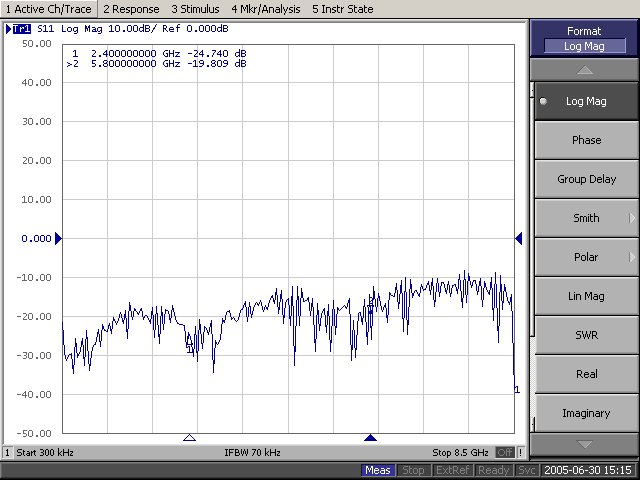Open the 4 Mkr/Analysis menu

(266, 9)
